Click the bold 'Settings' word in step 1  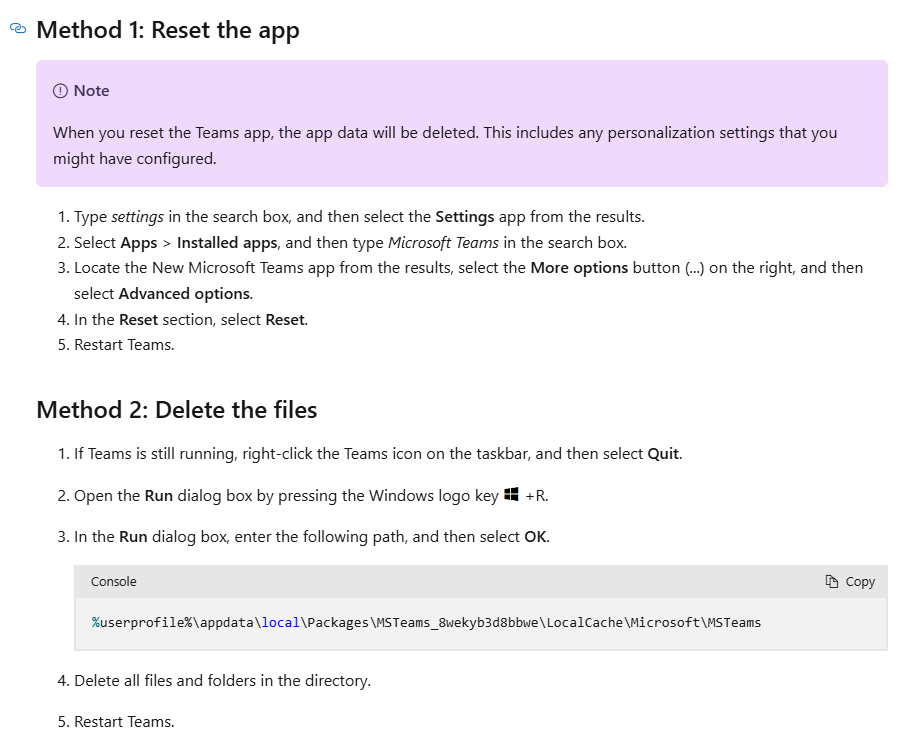(465, 216)
